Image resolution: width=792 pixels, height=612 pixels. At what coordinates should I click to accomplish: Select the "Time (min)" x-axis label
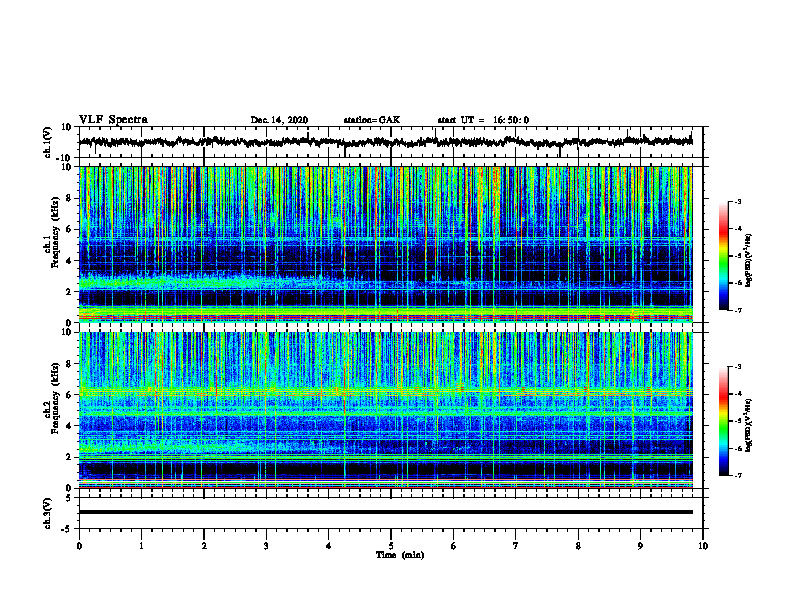(400, 555)
